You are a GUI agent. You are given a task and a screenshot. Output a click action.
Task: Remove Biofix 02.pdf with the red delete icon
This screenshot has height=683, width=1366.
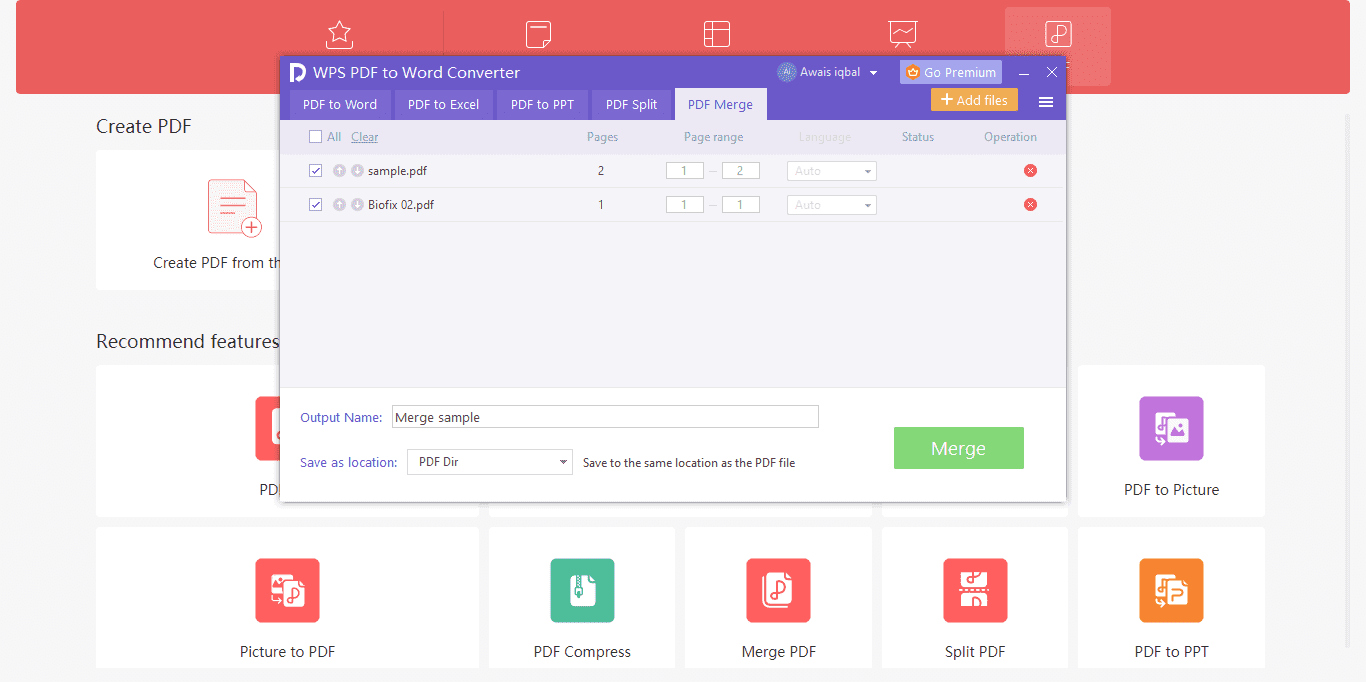tap(1030, 205)
